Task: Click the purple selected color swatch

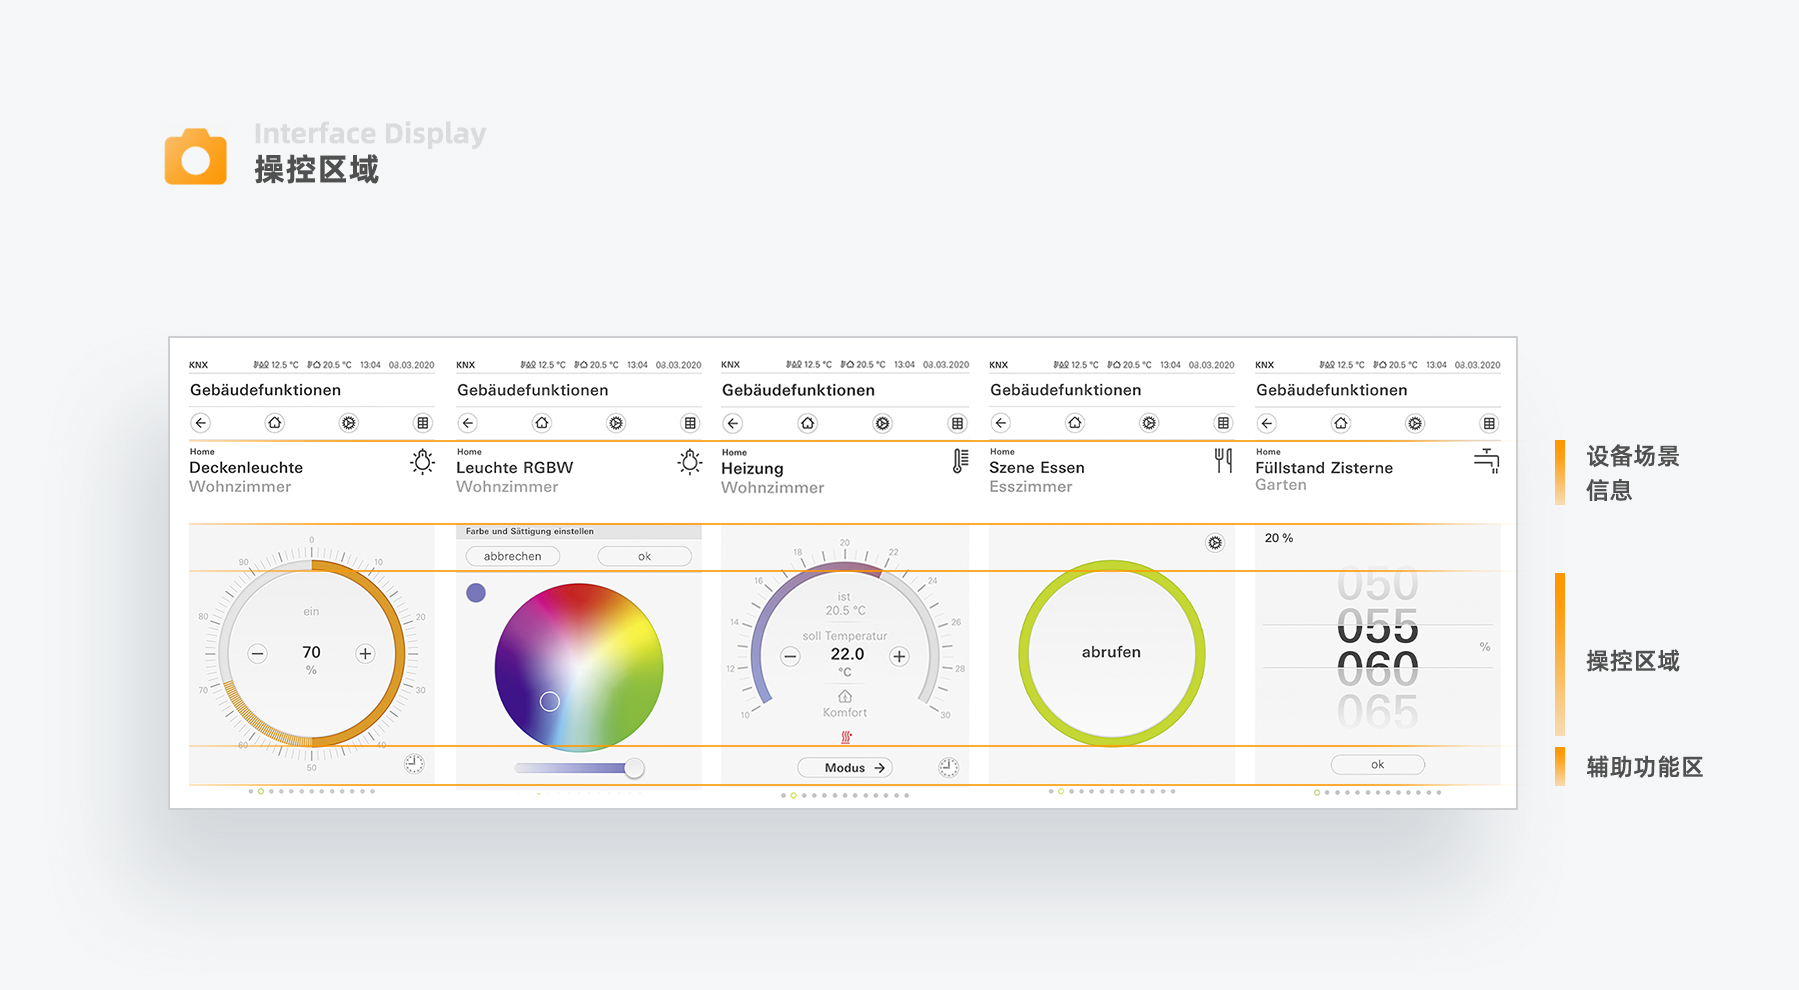Action: click(x=476, y=593)
